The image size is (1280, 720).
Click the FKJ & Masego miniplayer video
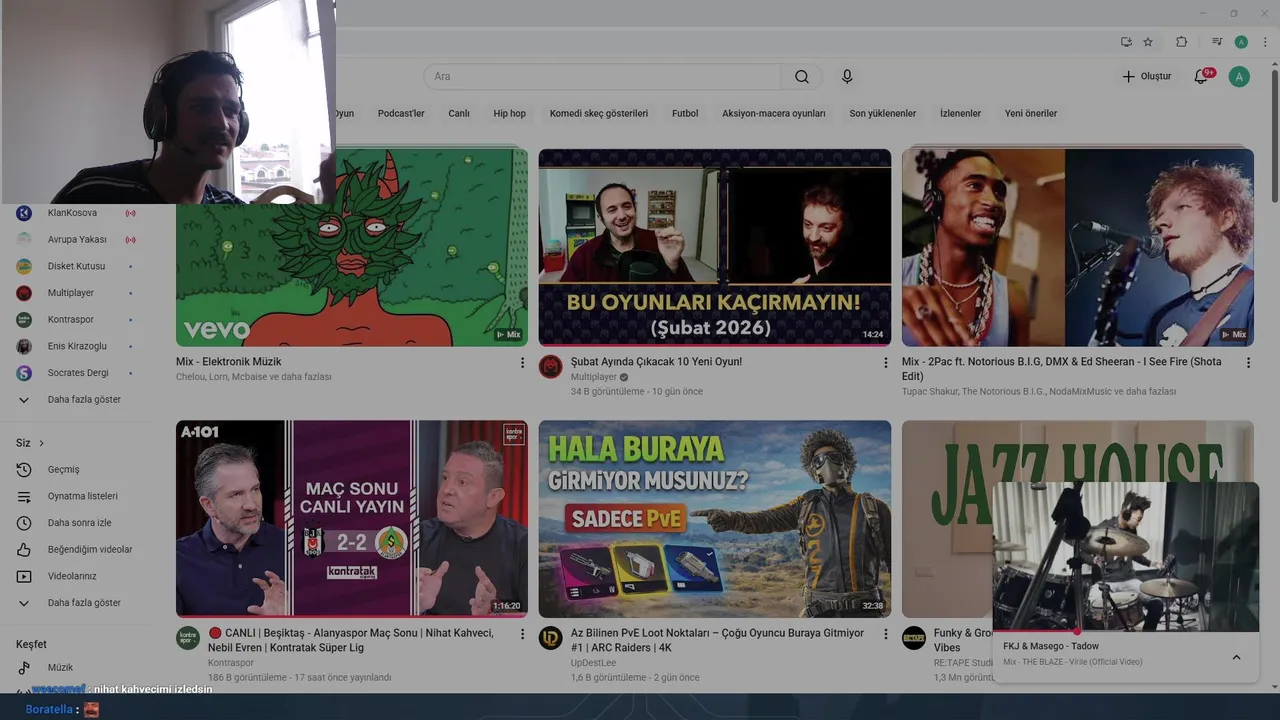[x=1126, y=556]
